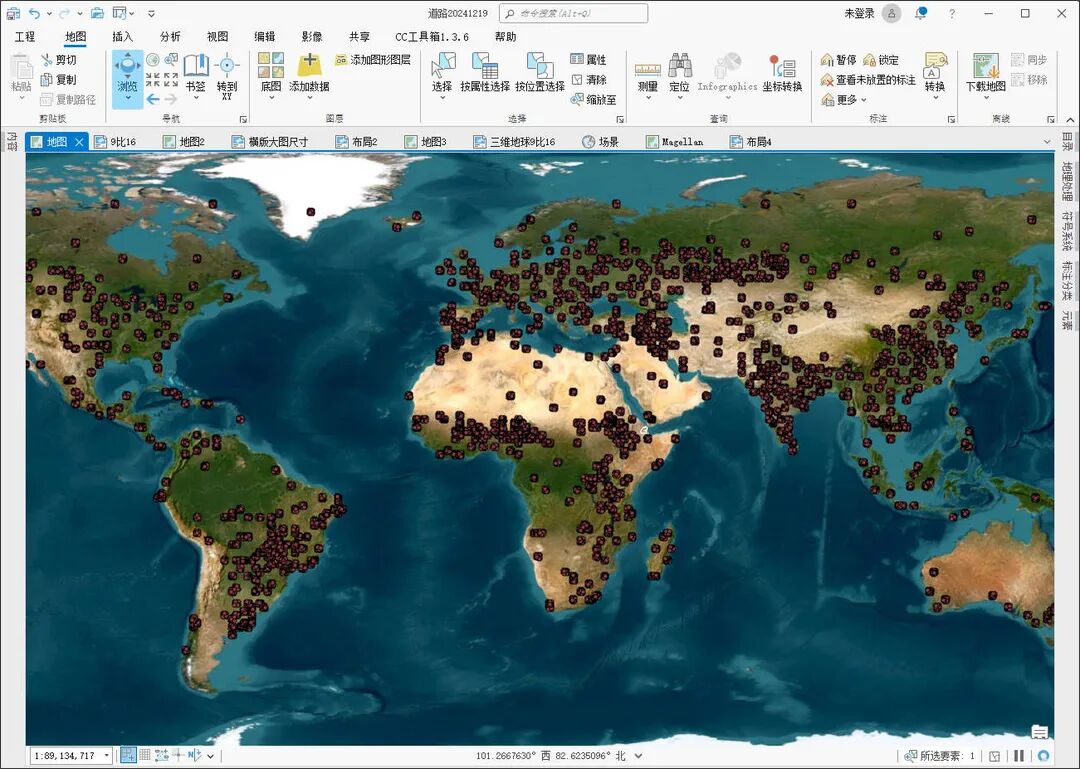Open the 符号系统 symbology side pane
The width and height of the screenshot is (1080, 769).
pos(1067,230)
